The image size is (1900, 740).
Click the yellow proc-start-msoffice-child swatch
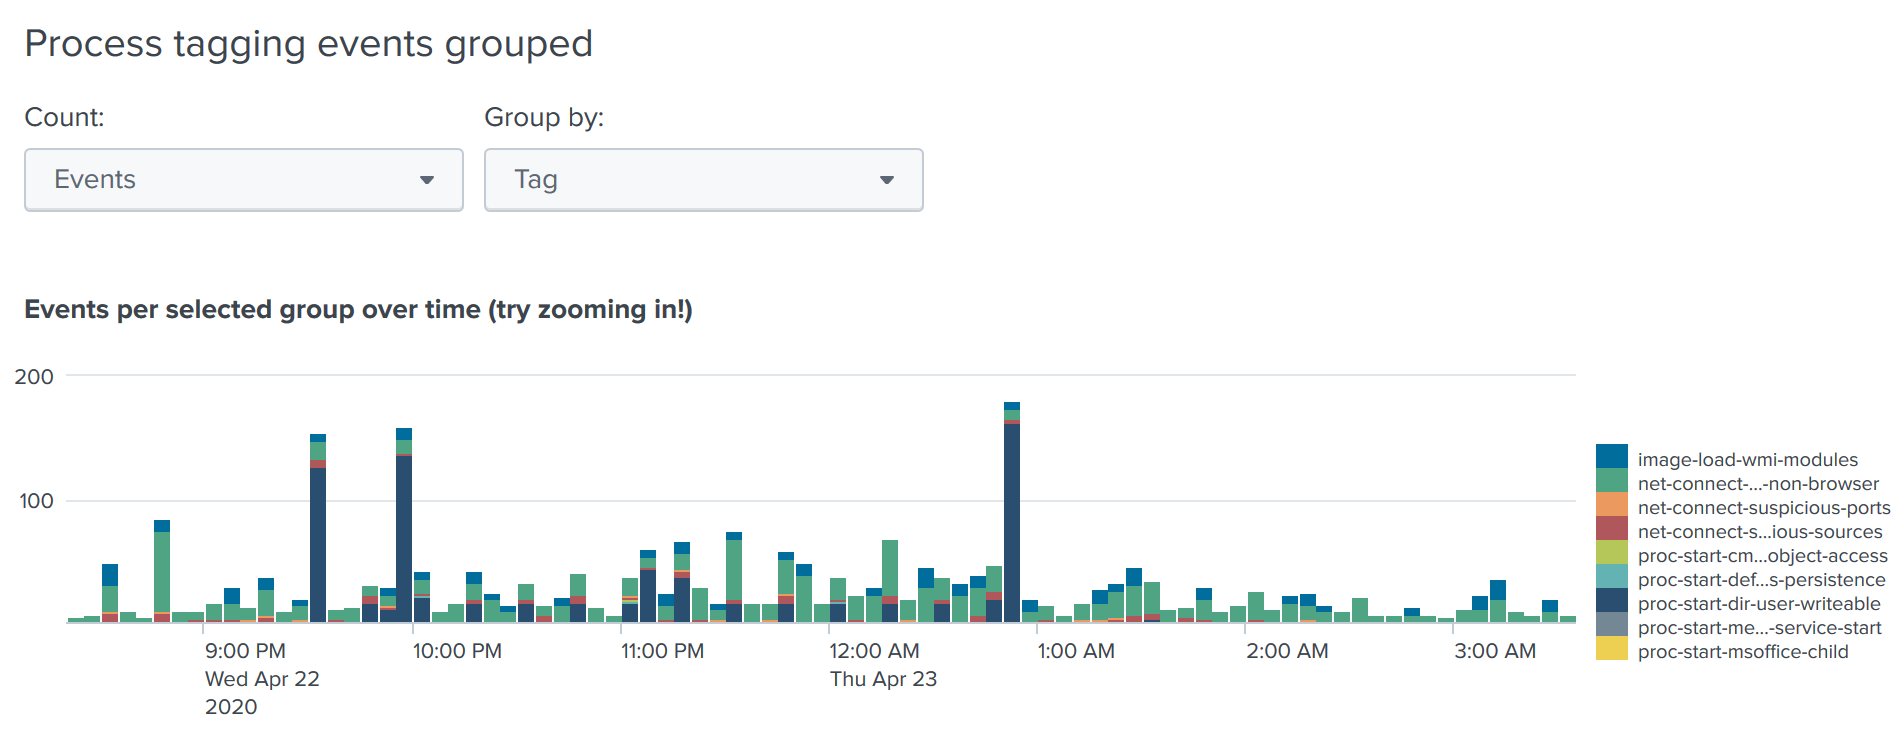click(1611, 649)
